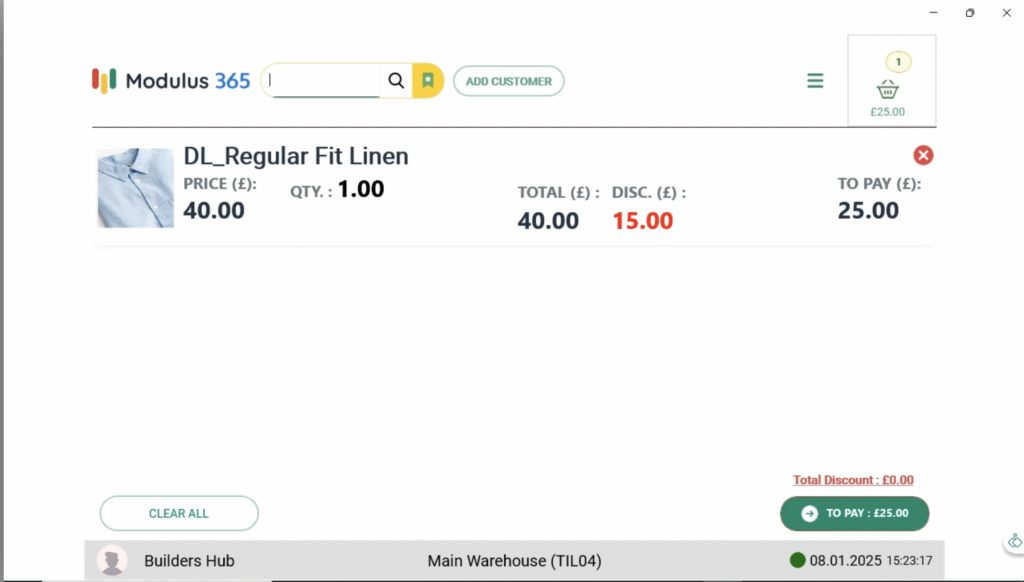Select the quantity value 1.00
The width and height of the screenshot is (1024, 582).
(x=360, y=189)
